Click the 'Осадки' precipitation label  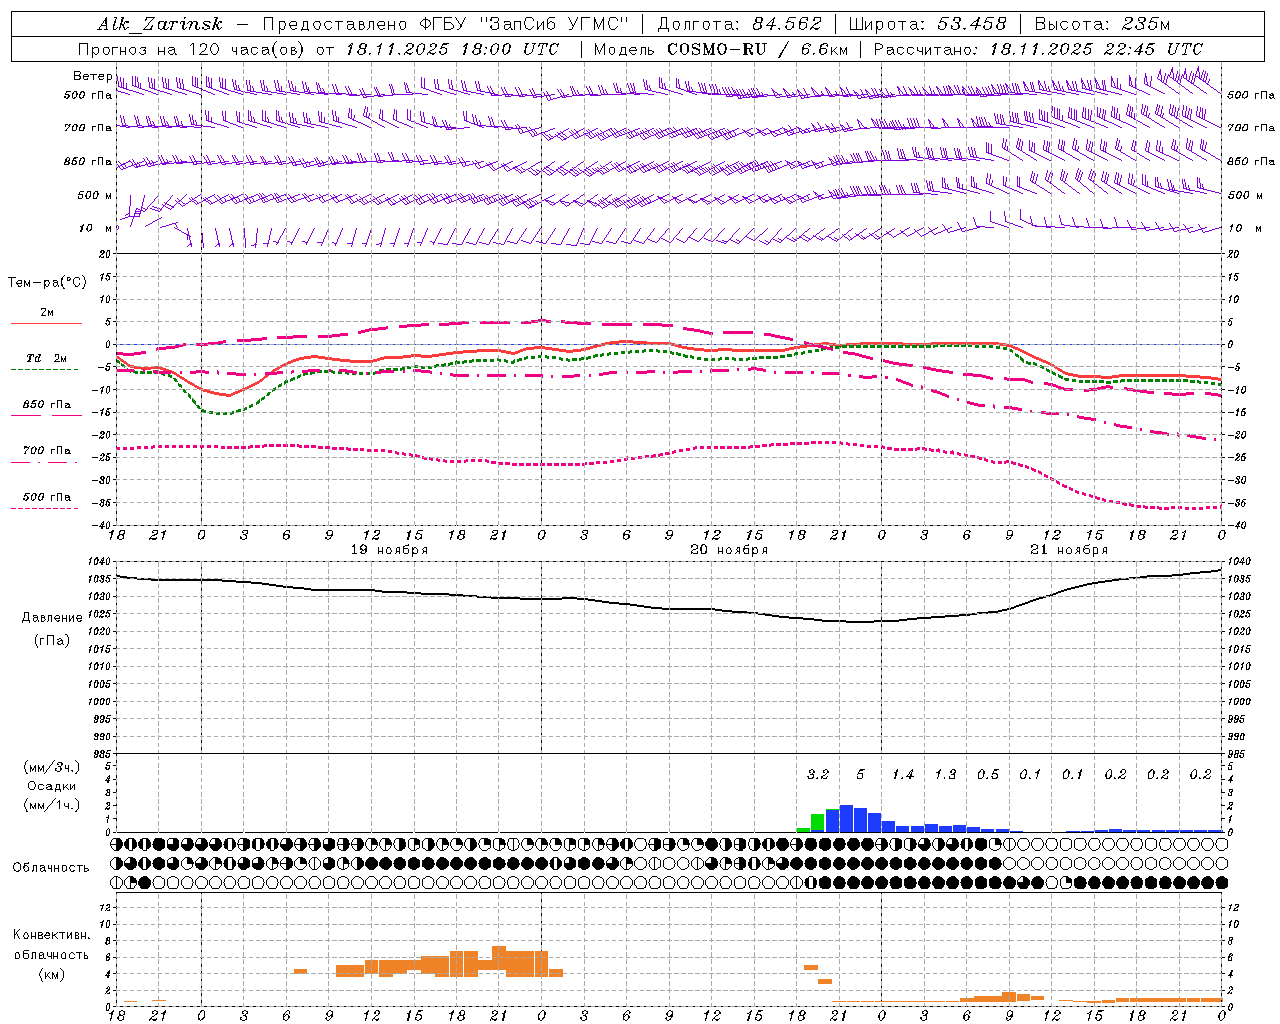click(52, 786)
